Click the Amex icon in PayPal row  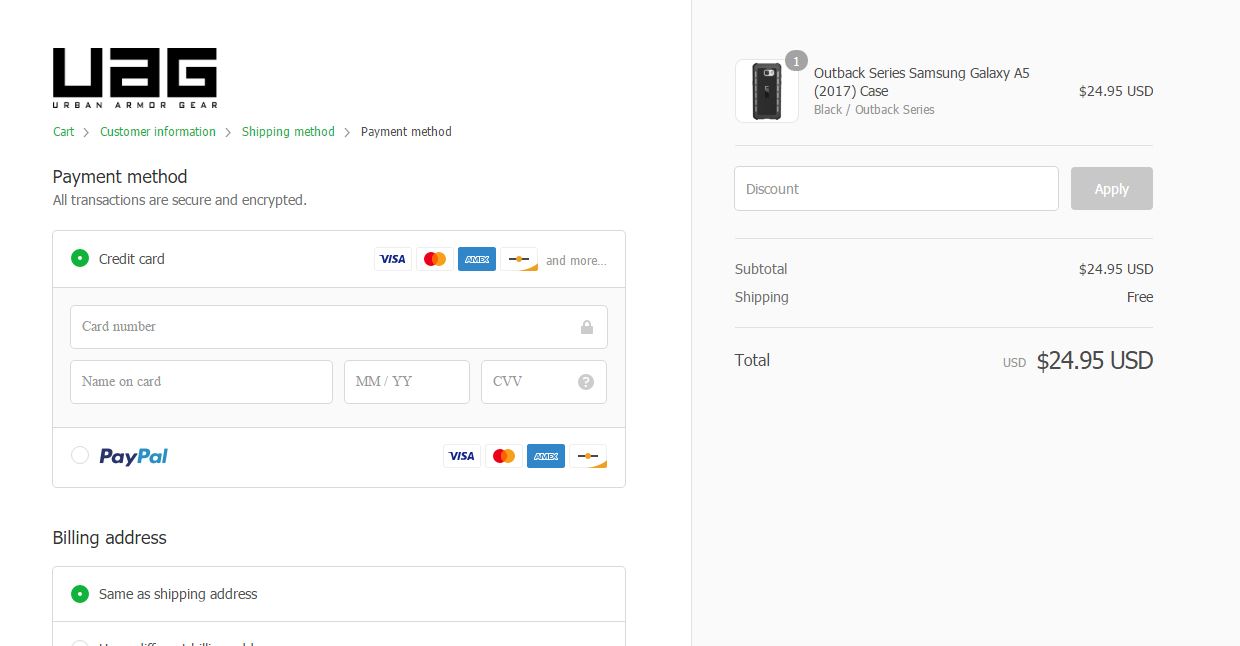tap(546, 456)
